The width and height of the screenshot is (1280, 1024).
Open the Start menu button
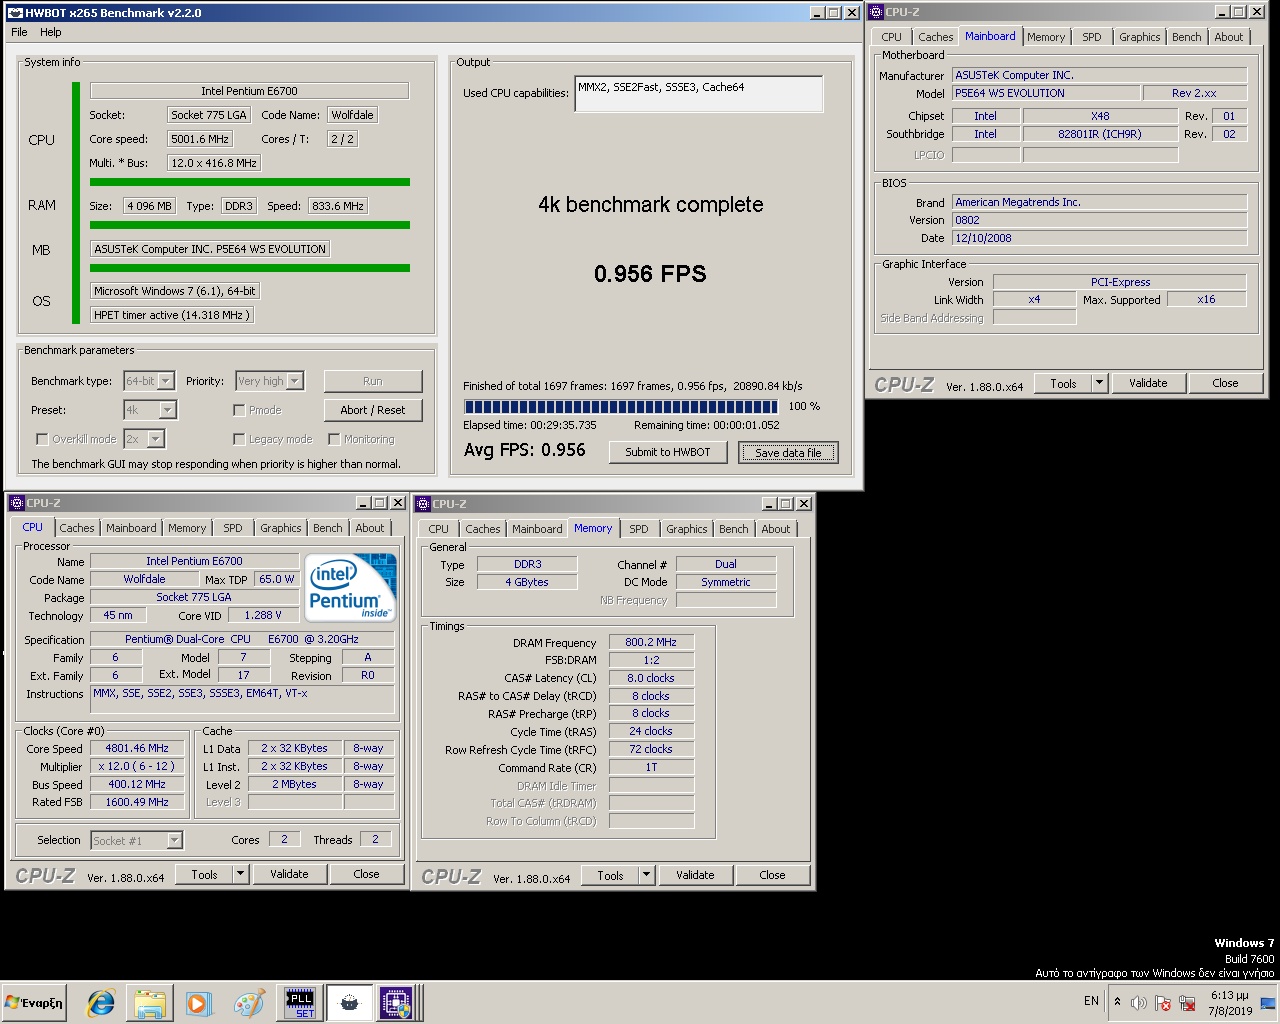34,1003
